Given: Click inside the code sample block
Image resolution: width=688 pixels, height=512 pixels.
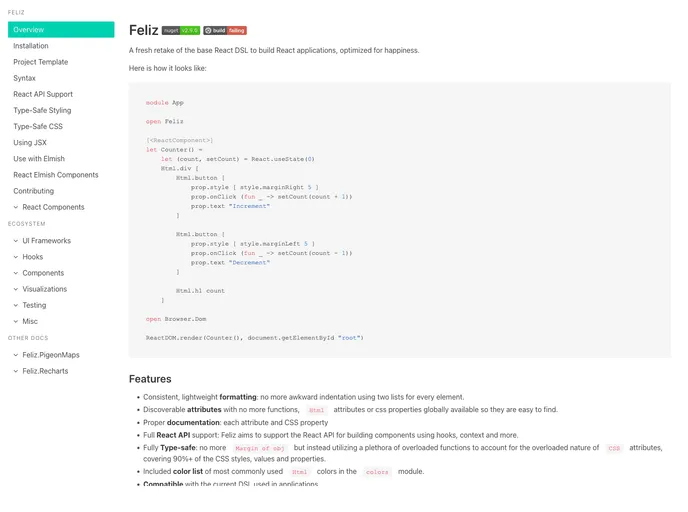Looking at the screenshot, I should click(400, 220).
